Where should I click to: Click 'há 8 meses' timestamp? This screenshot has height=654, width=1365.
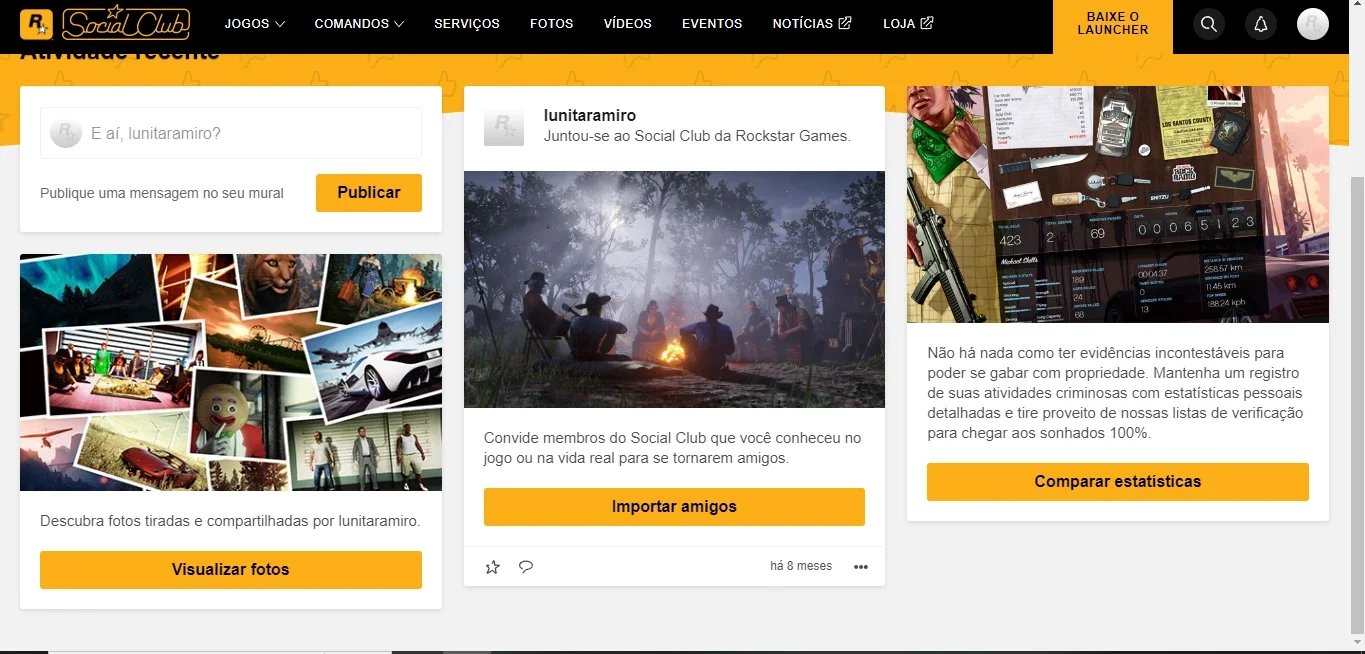[801, 566]
